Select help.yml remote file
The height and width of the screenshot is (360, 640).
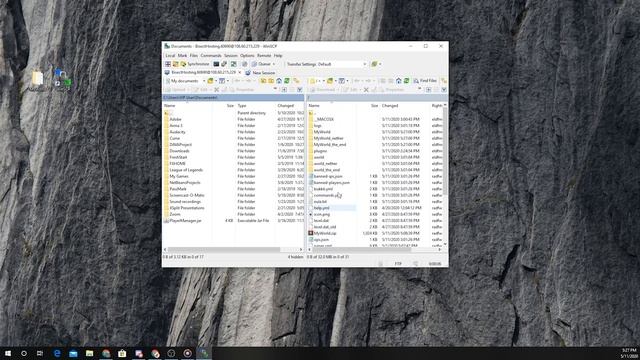[321, 208]
